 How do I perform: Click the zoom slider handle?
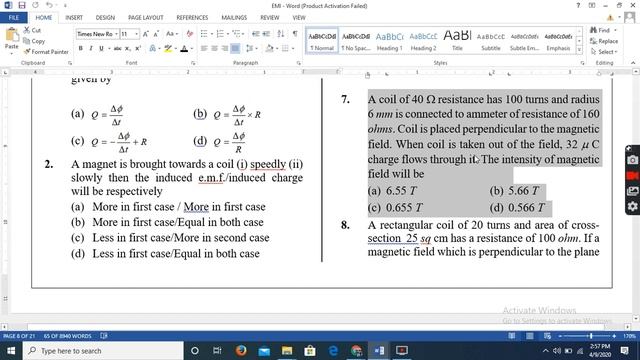pyautogui.click(x=591, y=336)
